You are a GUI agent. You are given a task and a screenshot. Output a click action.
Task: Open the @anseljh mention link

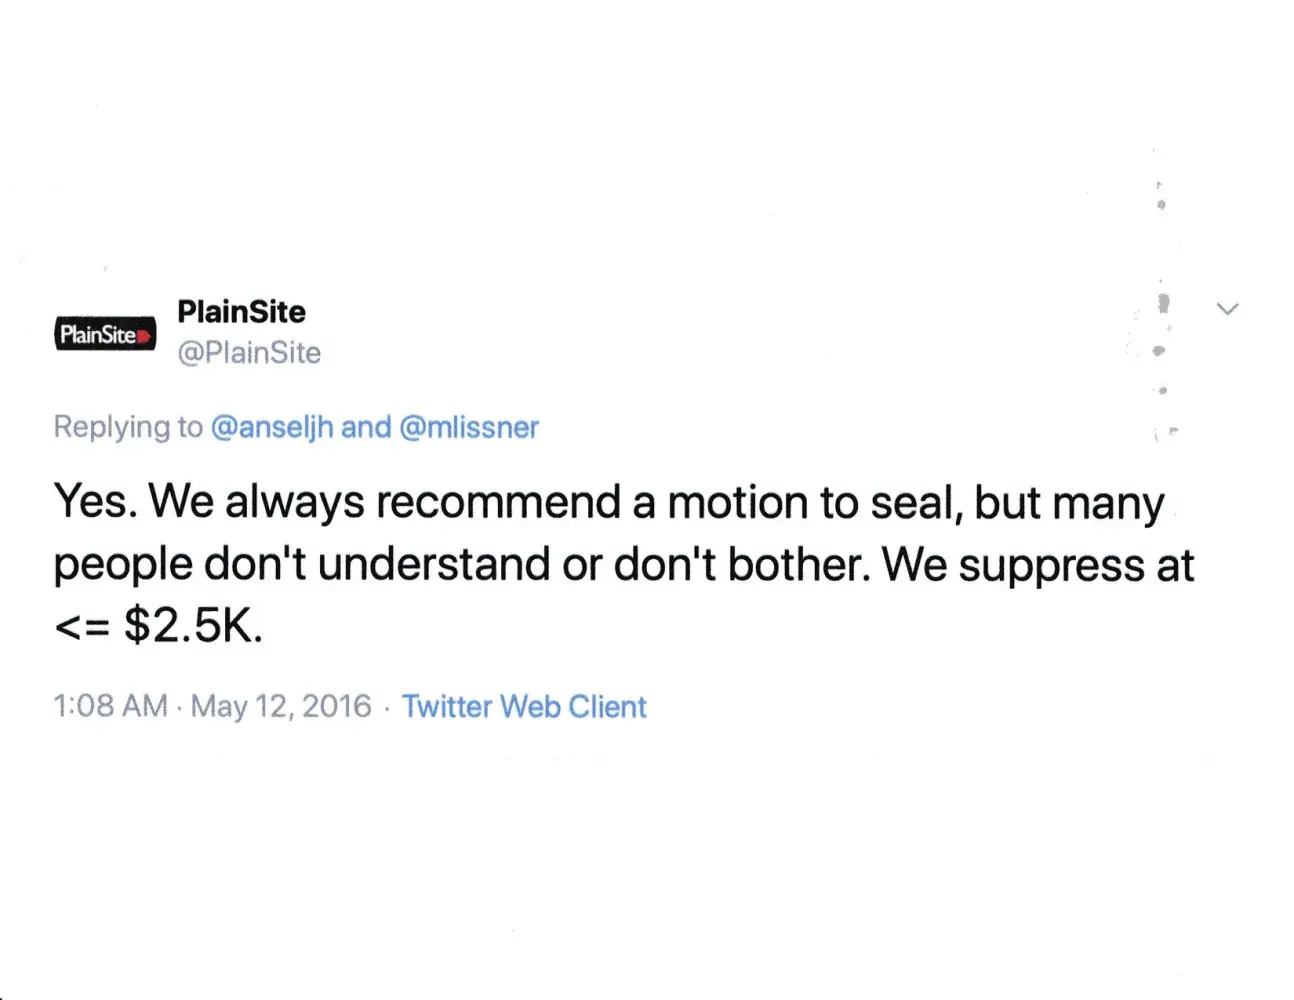[272, 427]
